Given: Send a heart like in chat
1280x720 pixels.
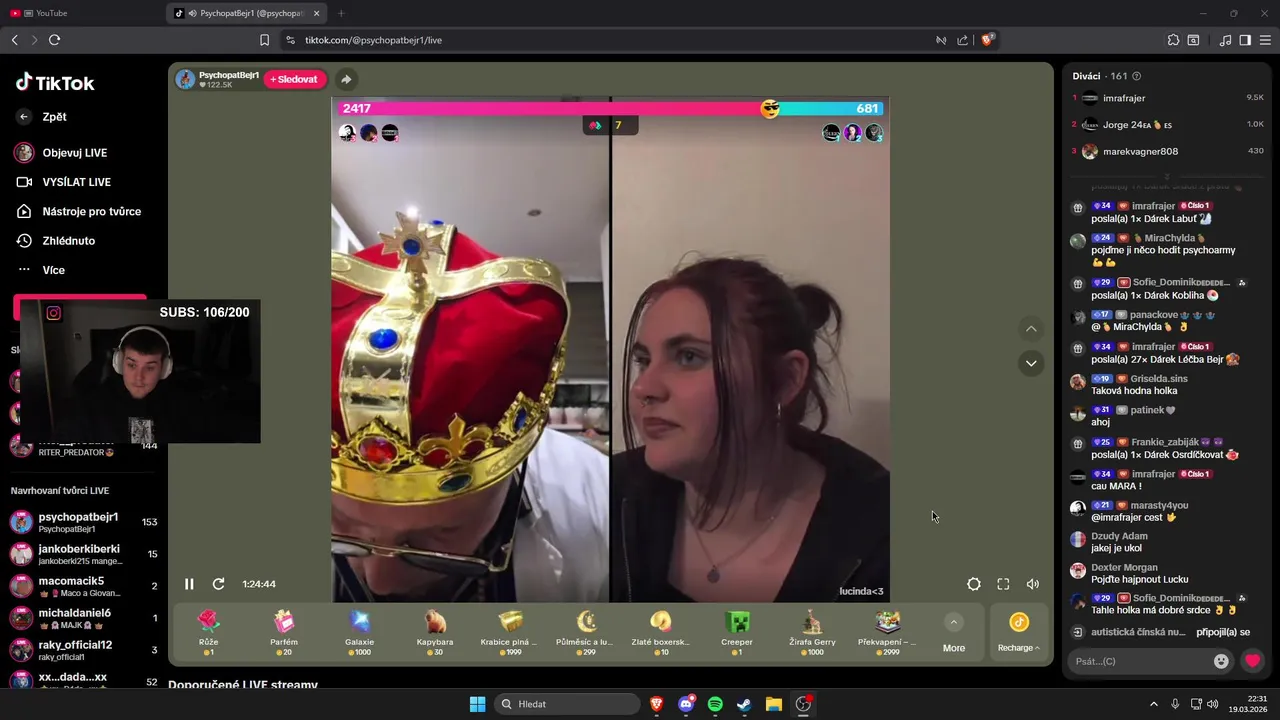Looking at the screenshot, I should [x=1252, y=661].
